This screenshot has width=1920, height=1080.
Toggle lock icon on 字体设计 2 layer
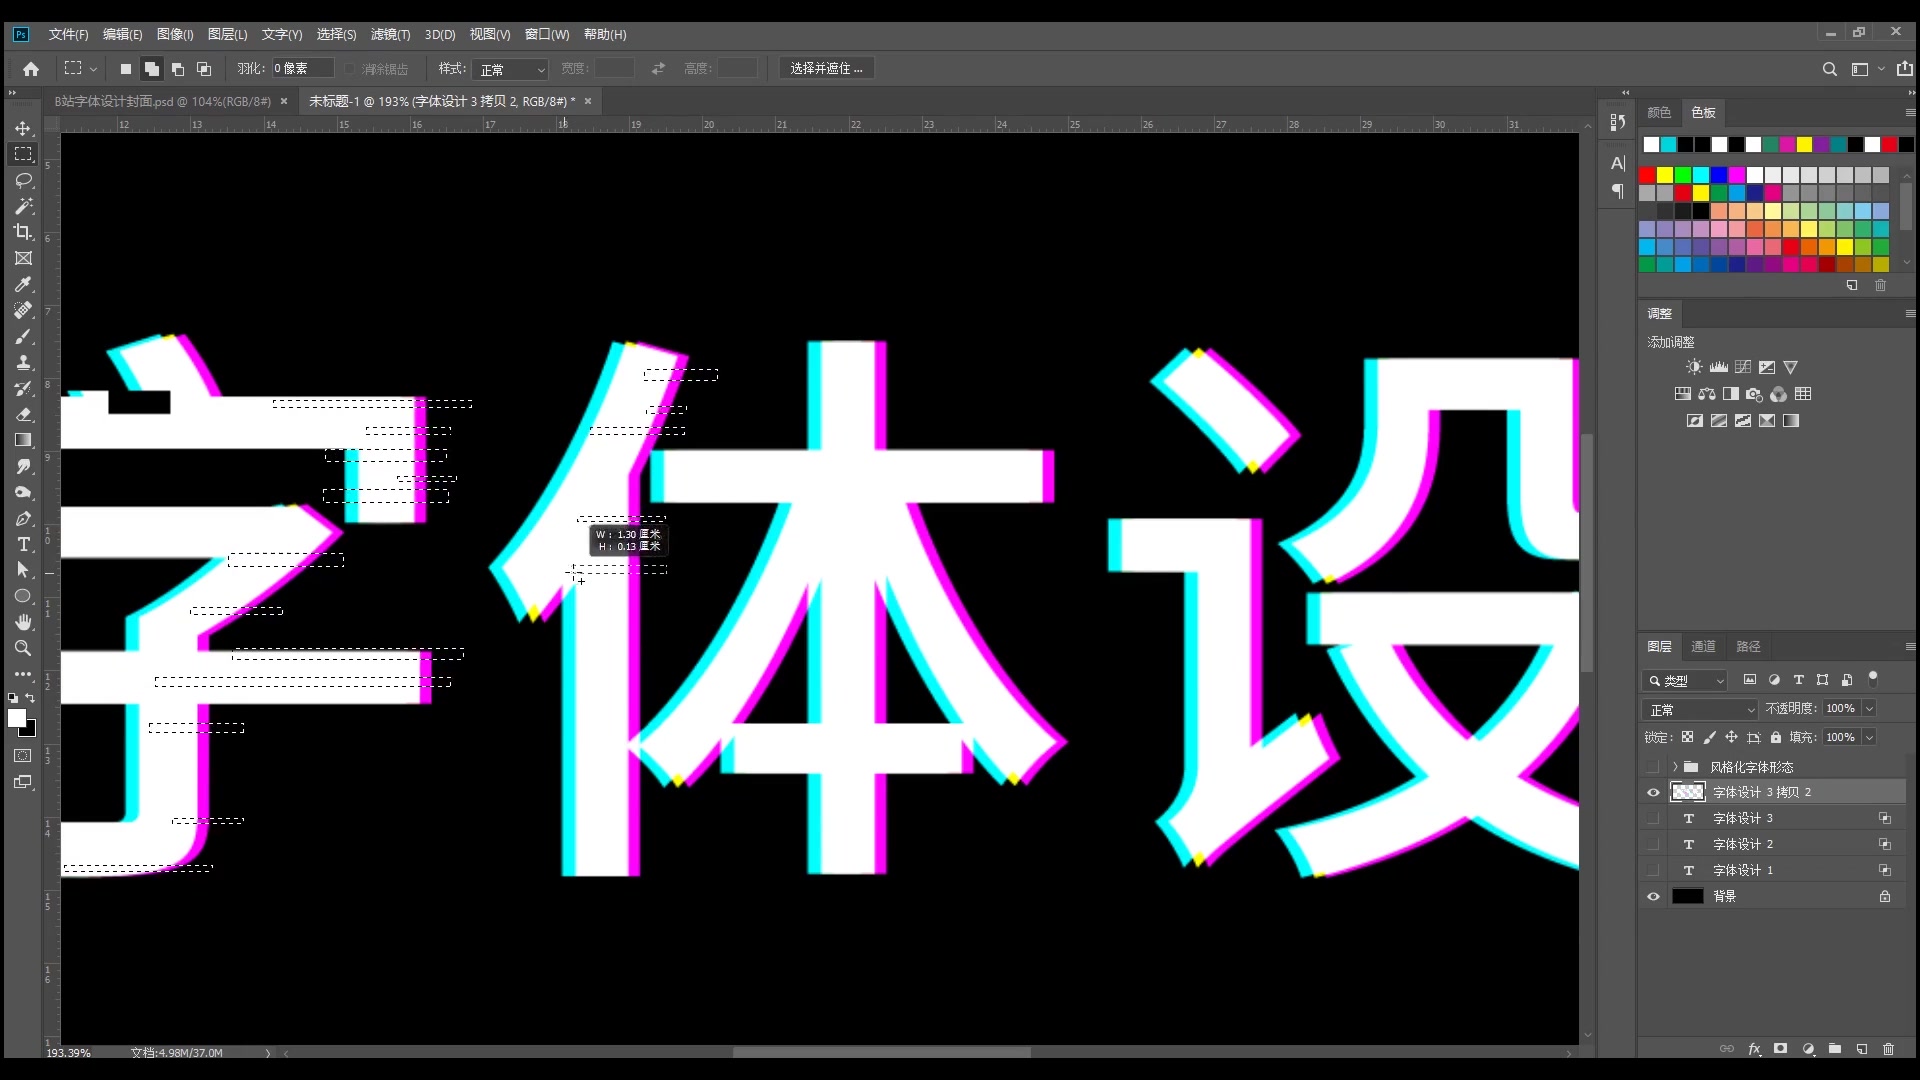point(1888,844)
